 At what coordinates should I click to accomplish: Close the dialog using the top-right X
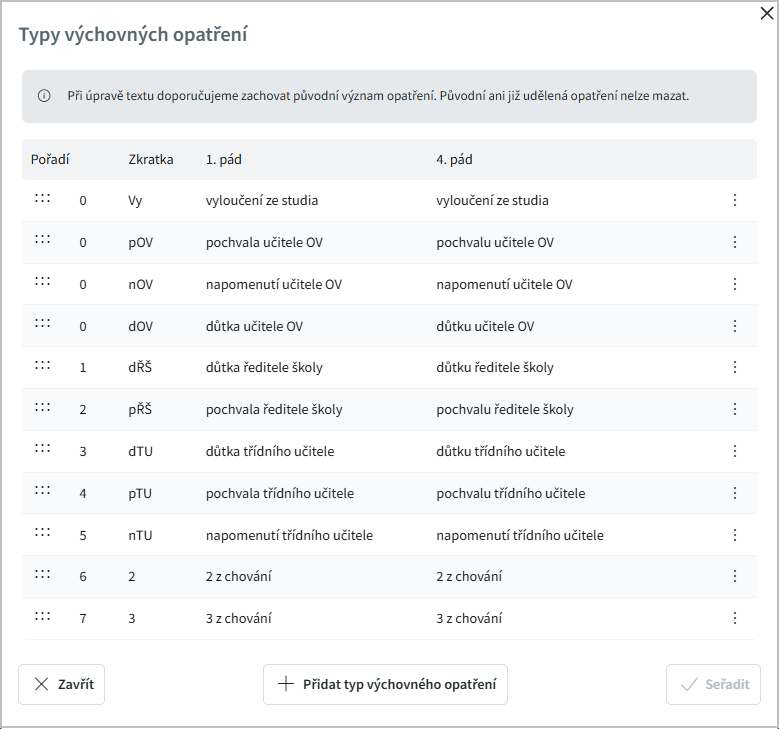click(x=767, y=13)
